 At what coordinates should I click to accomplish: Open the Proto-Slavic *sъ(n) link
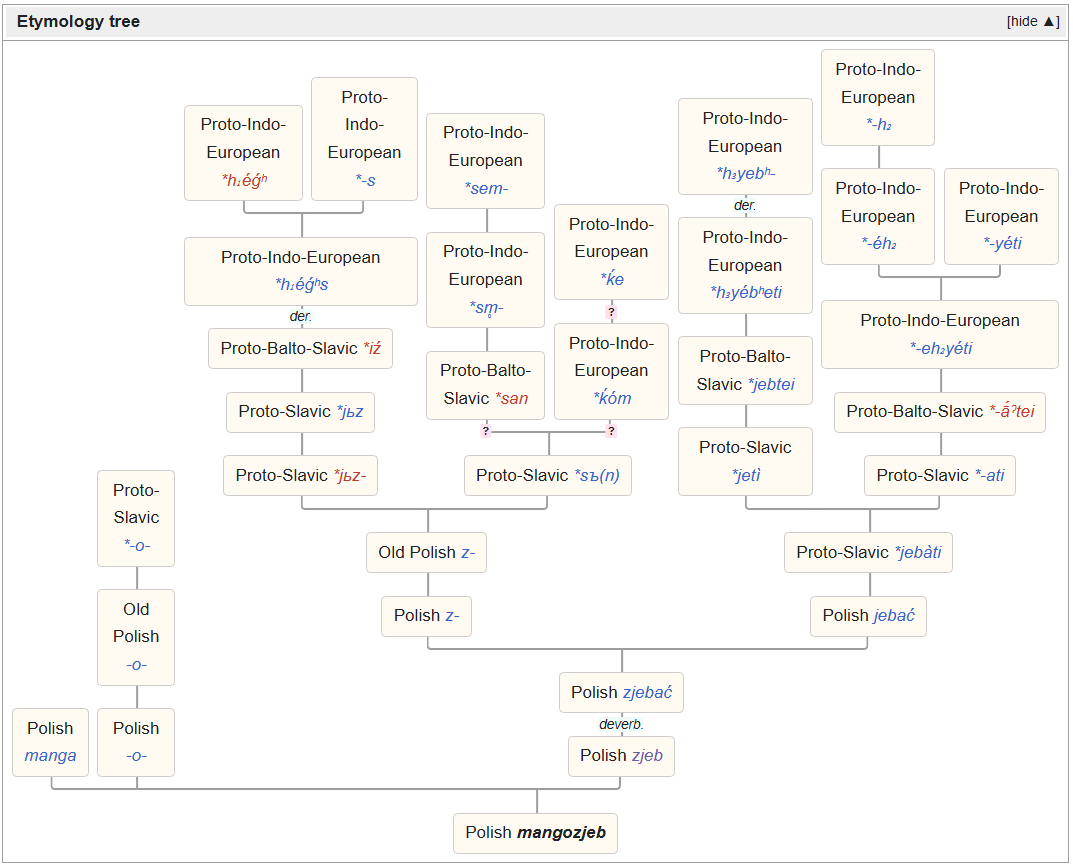(597, 475)
